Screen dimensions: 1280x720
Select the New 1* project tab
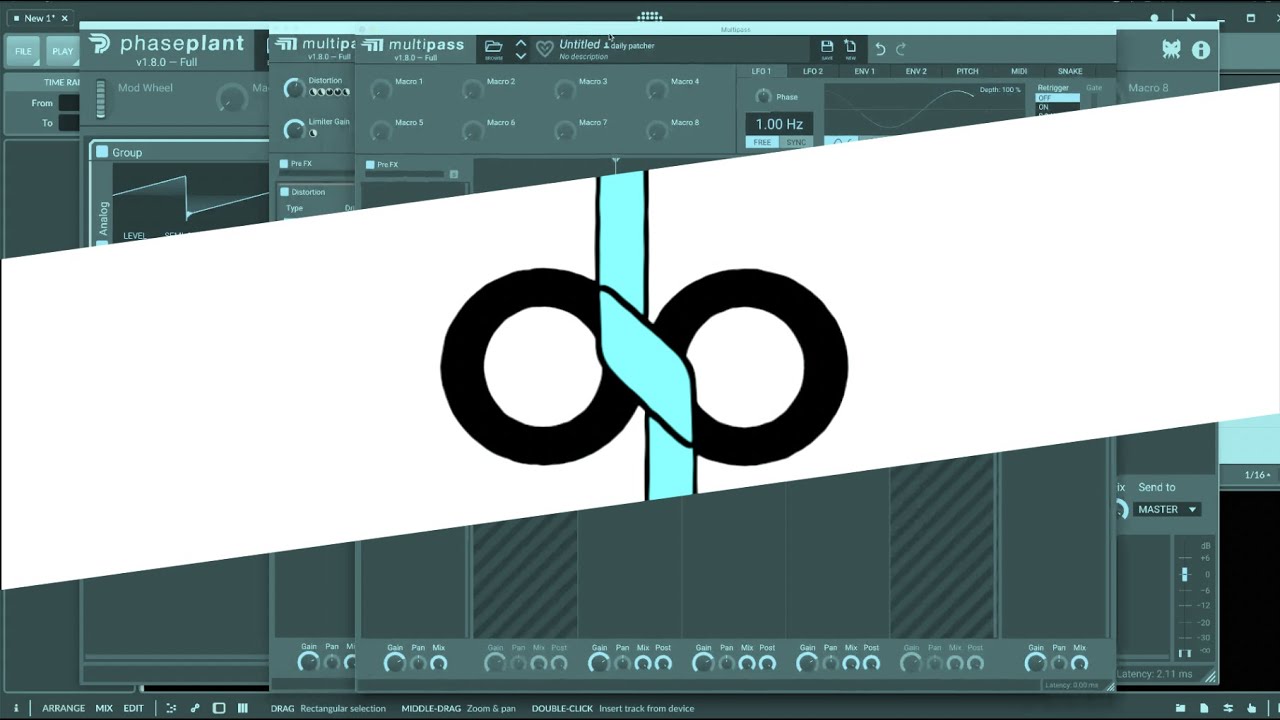[40, 18]
